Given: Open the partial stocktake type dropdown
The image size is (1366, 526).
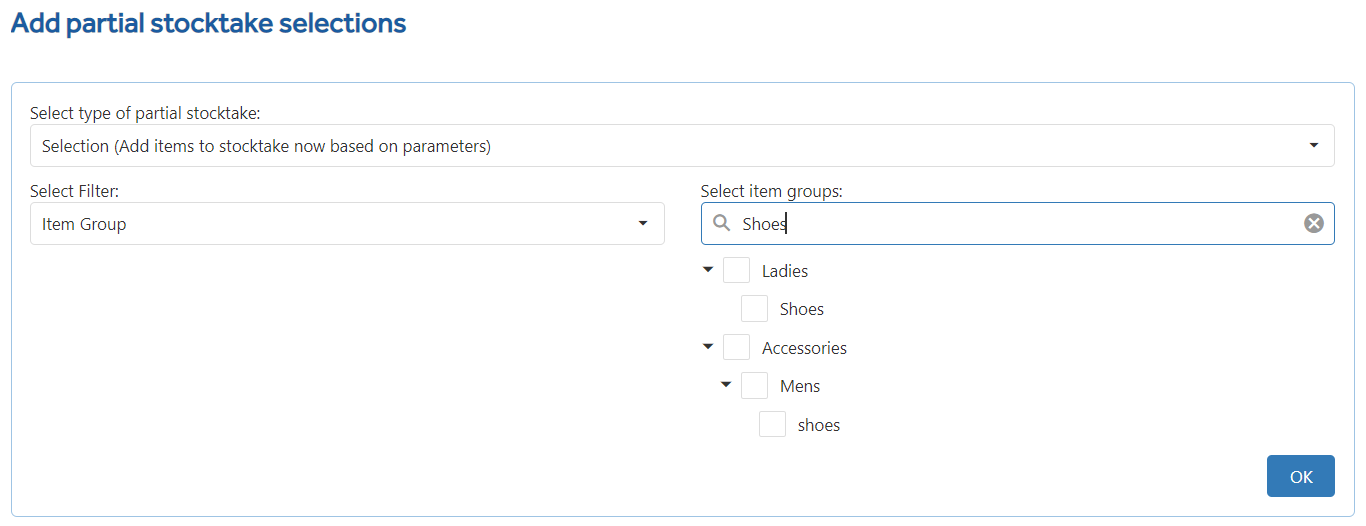Looking at the screenshot, I should tap(682, 146).
